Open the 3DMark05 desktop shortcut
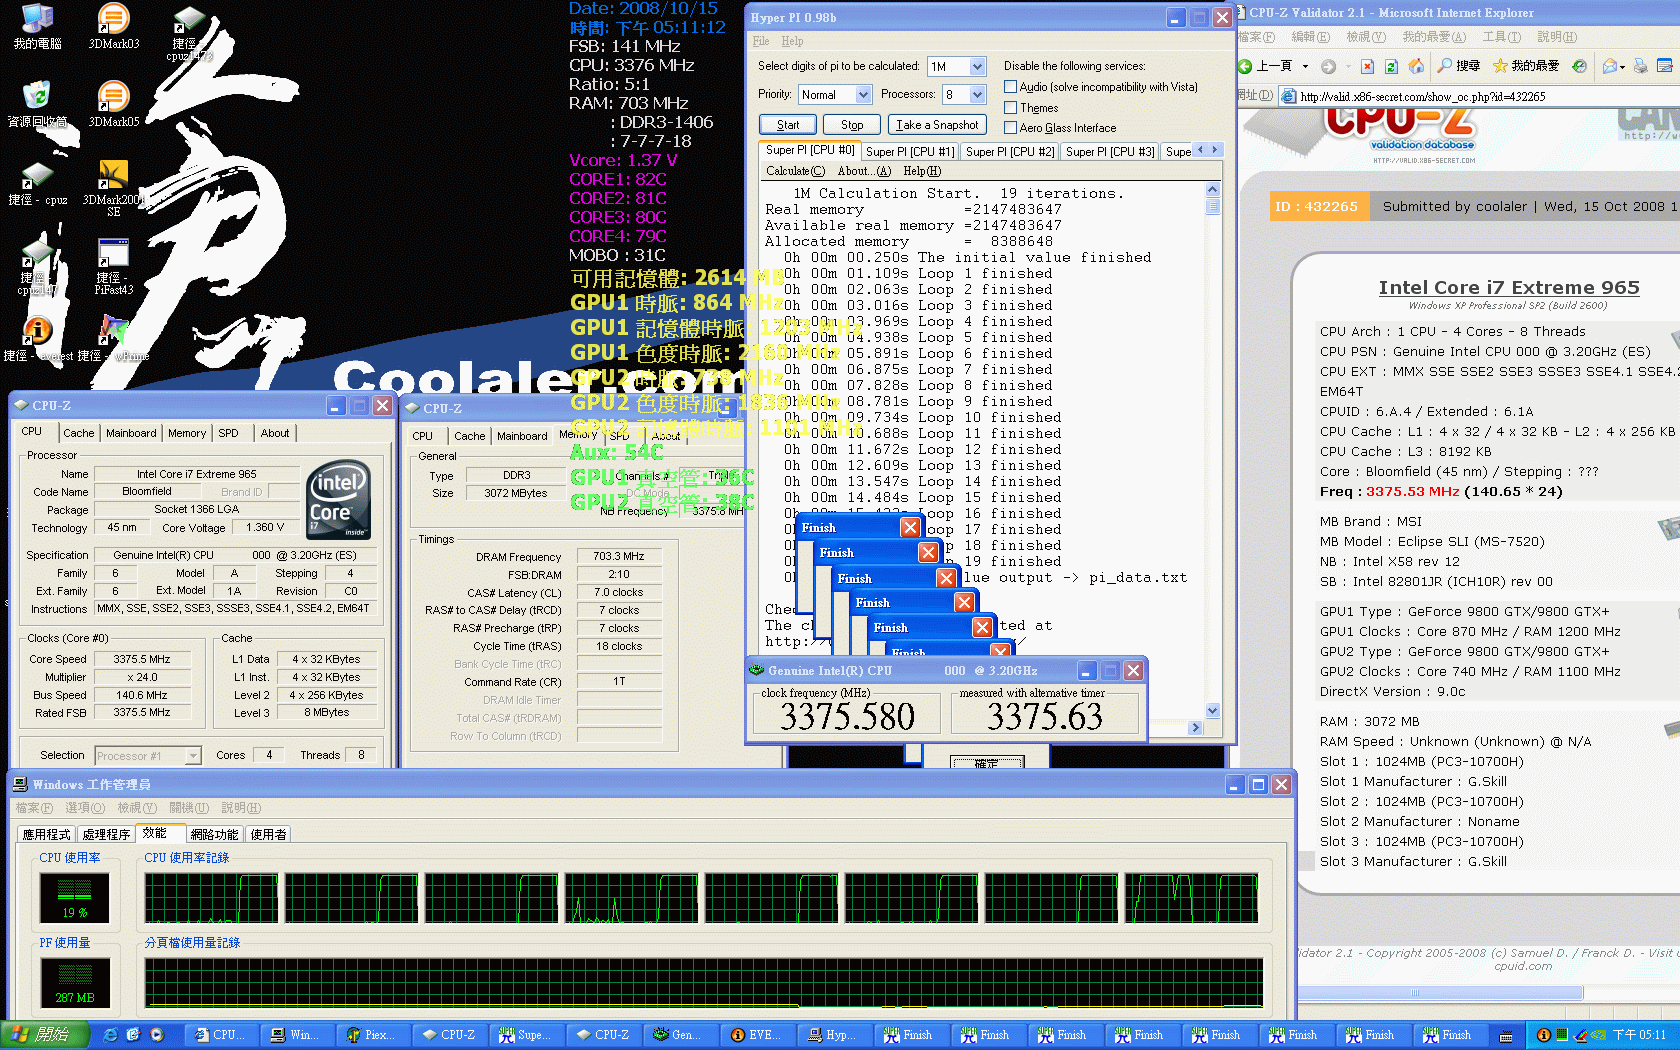This screenshot has width=1680, height=1050. coord(113,104)
